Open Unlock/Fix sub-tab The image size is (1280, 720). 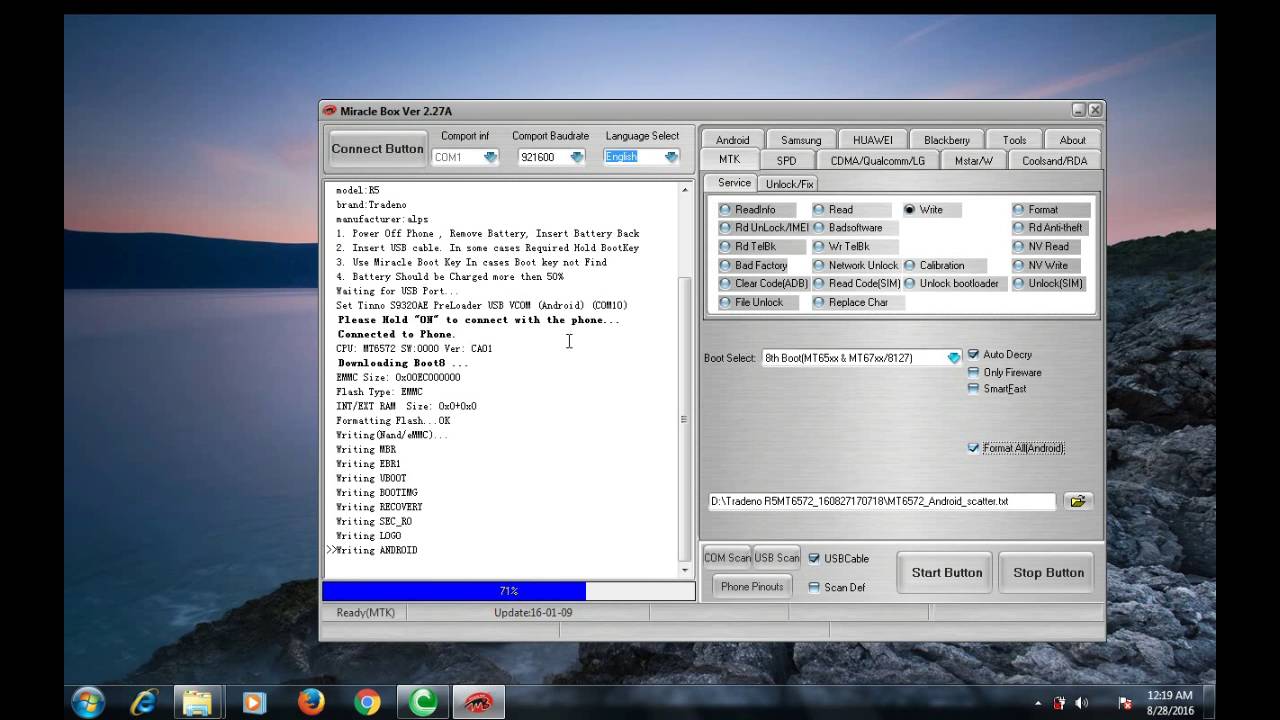789,184
